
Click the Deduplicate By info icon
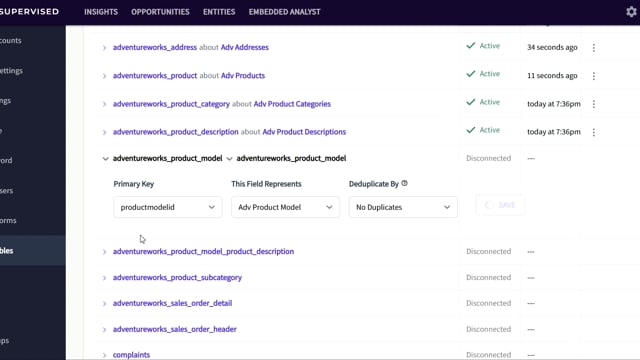click(x=404, y=183)
